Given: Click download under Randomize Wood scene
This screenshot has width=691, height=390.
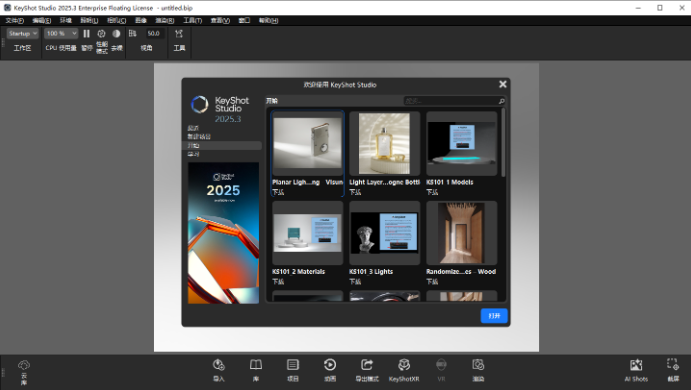Looking at the screenshot, I should (432, 282).
